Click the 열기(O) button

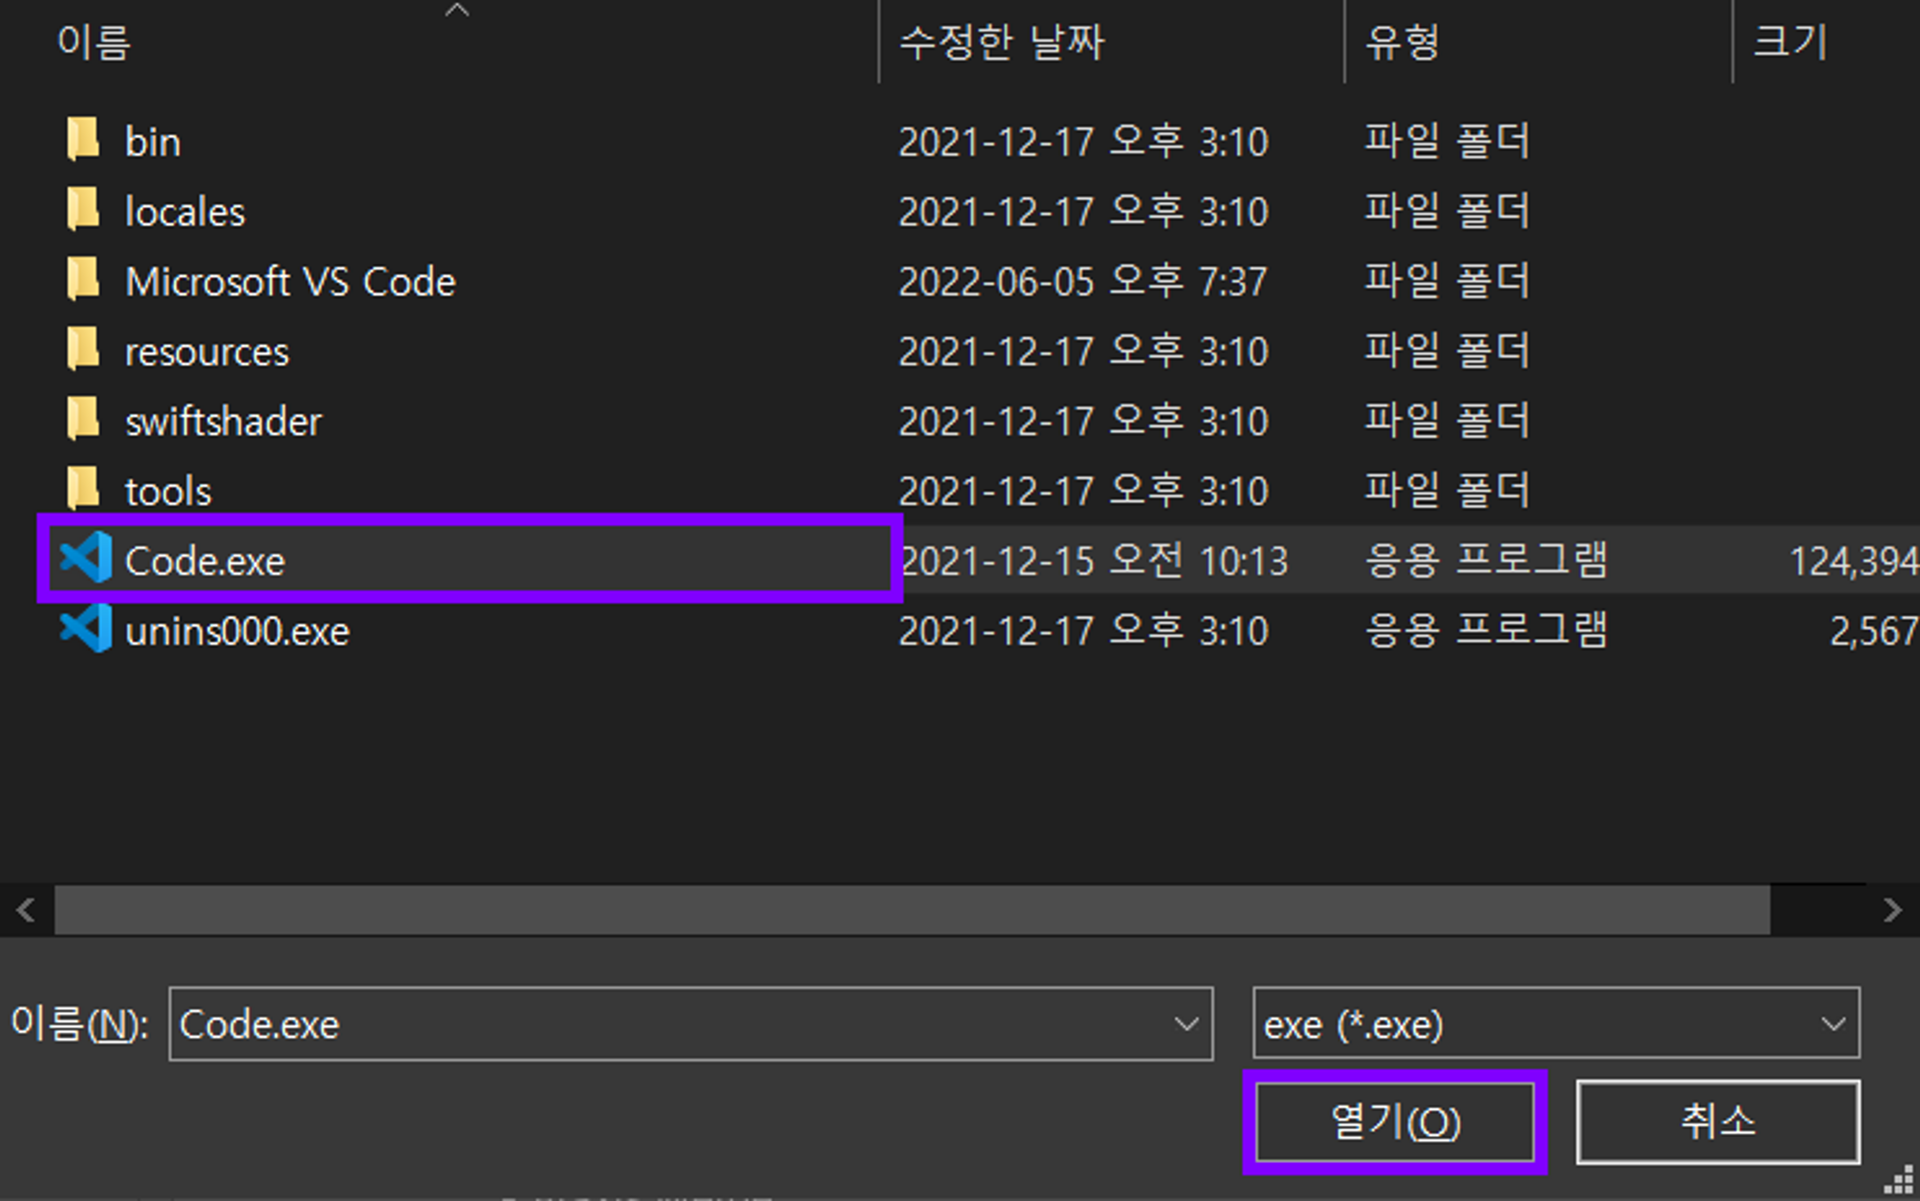click(x=1395, y=1122)
